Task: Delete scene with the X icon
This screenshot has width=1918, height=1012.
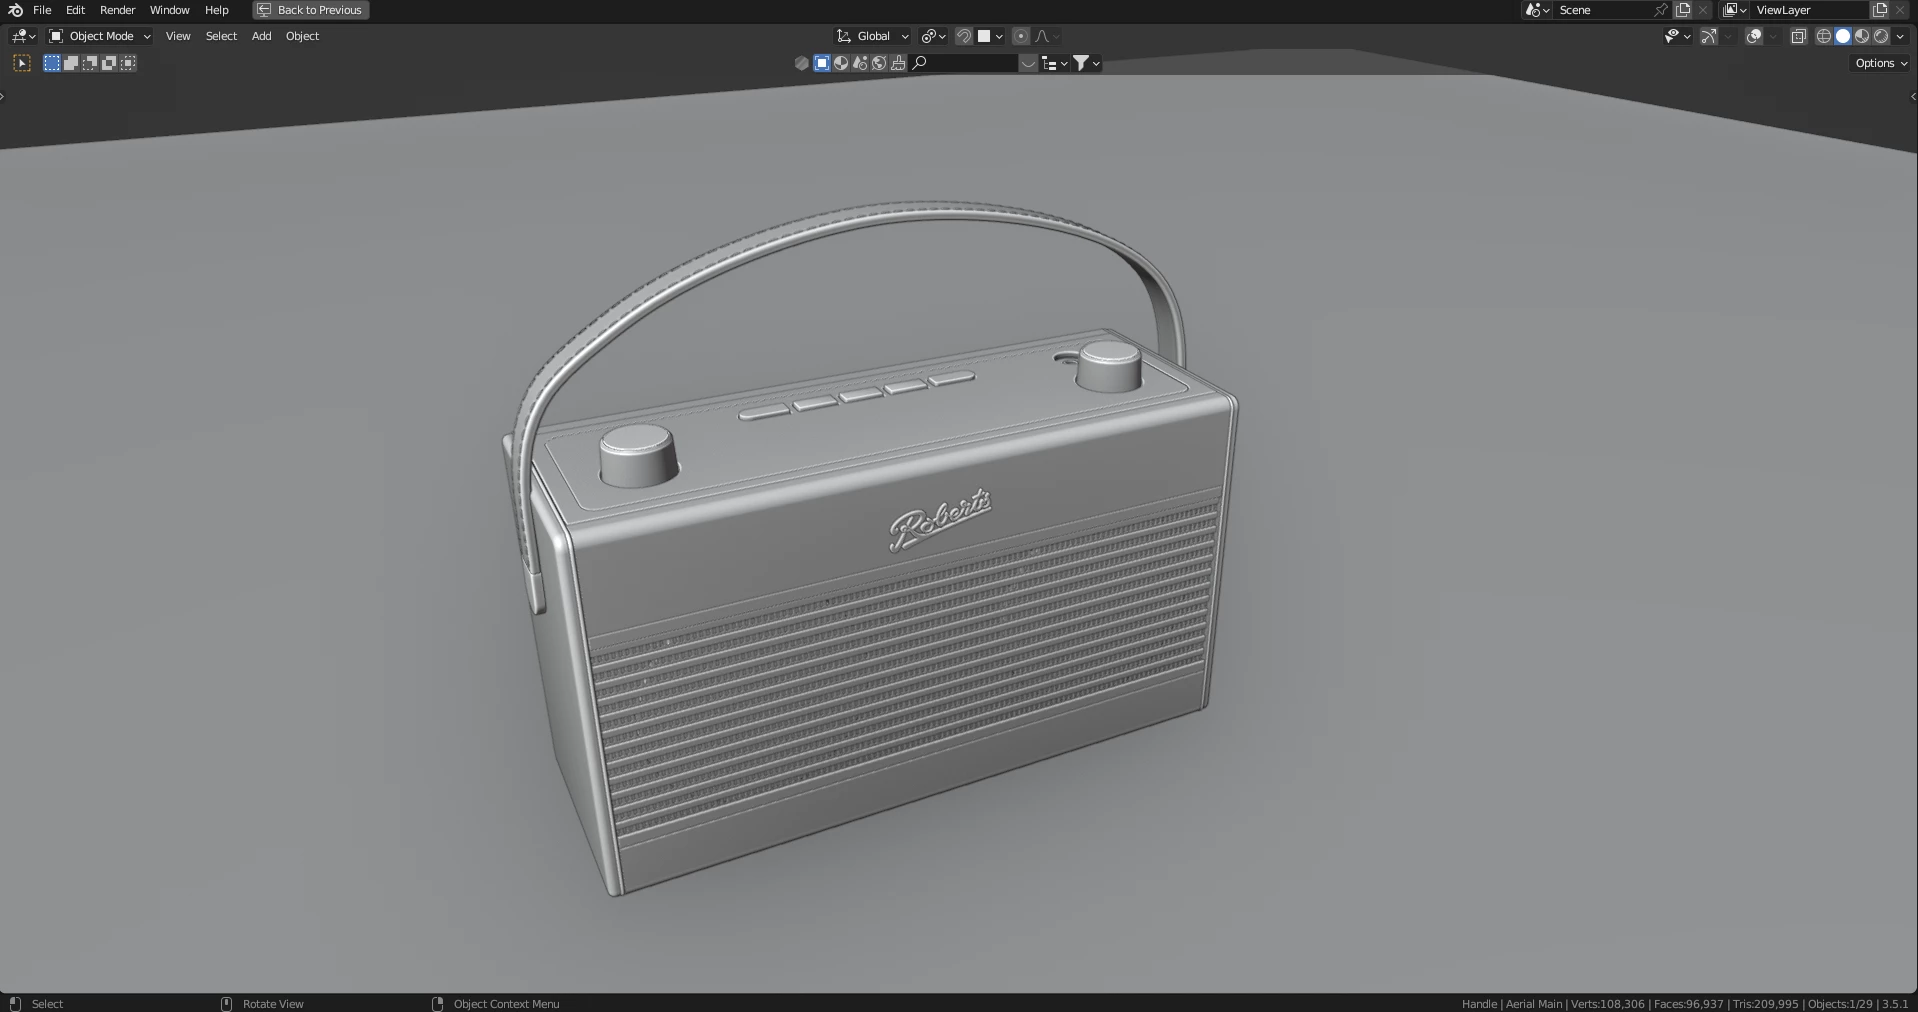Action: pyautogui.click(x=1703, y=10)
